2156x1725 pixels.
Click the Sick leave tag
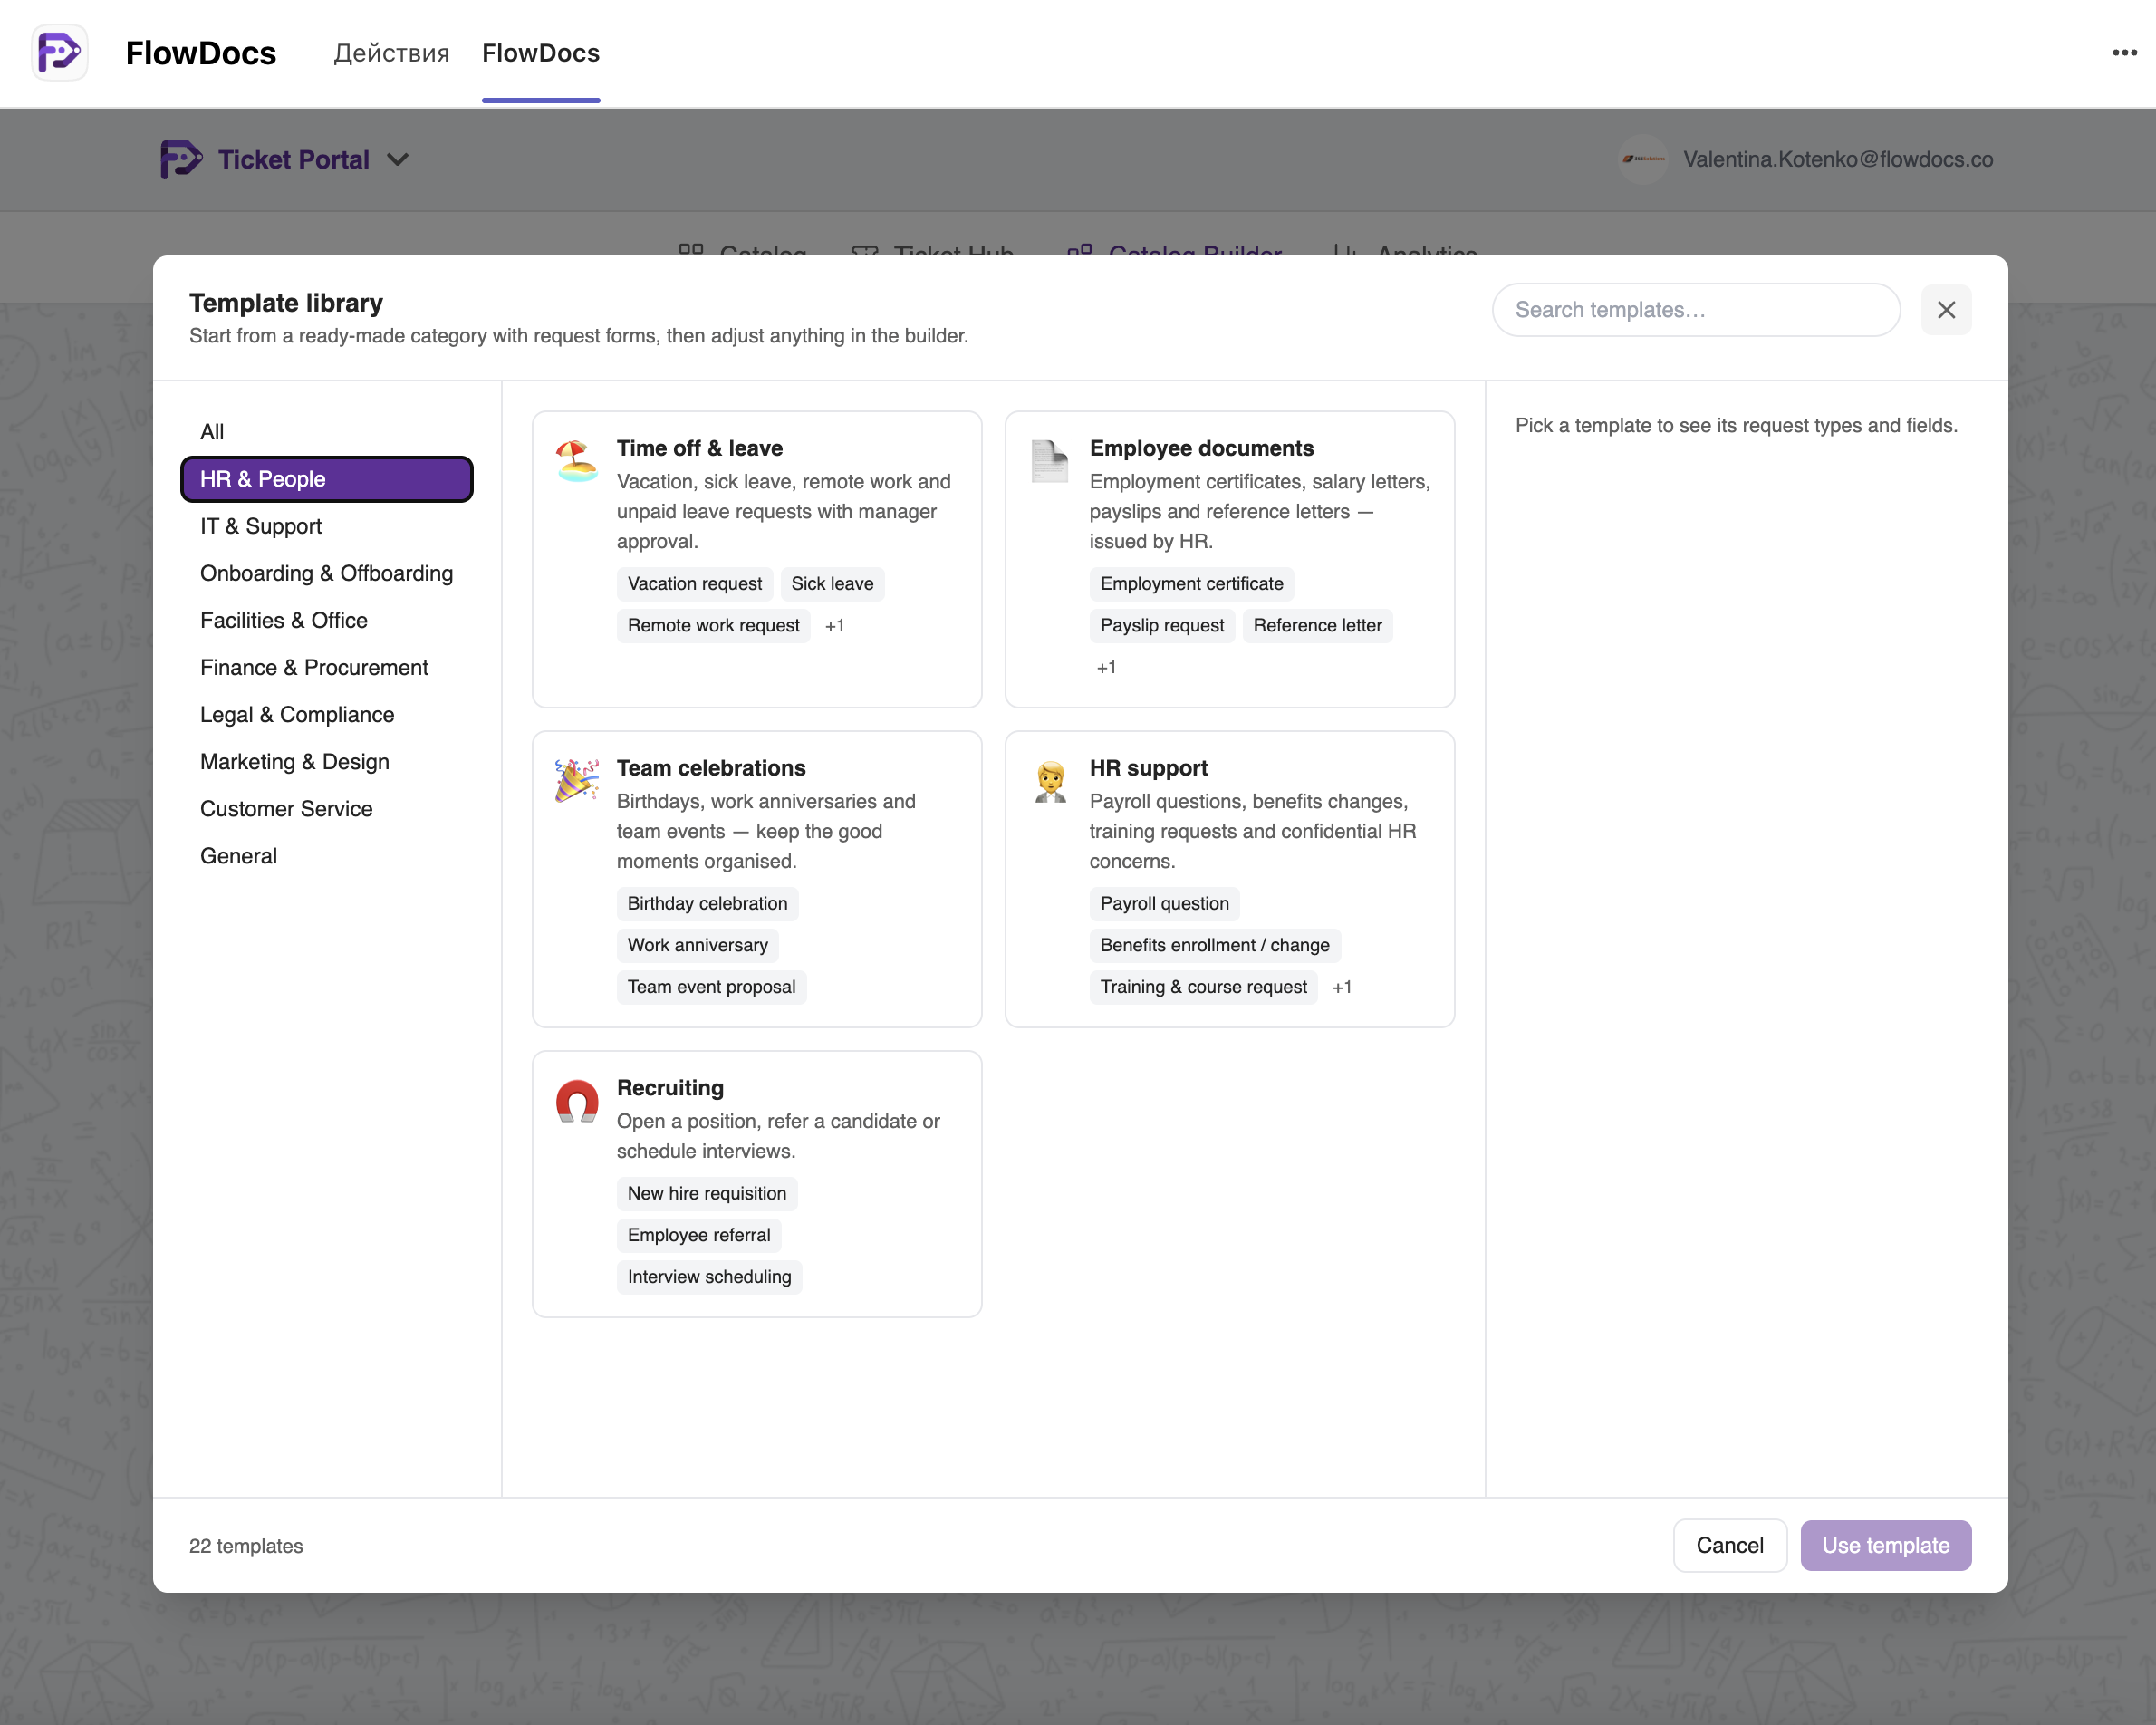pyautogui.click(x=832, y=584)
